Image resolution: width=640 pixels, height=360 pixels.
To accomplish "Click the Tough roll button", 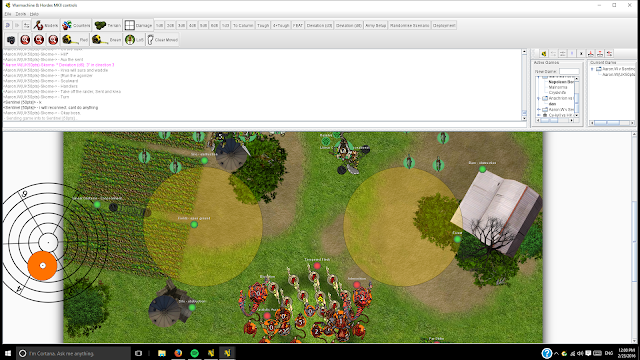I will [263, 25].
